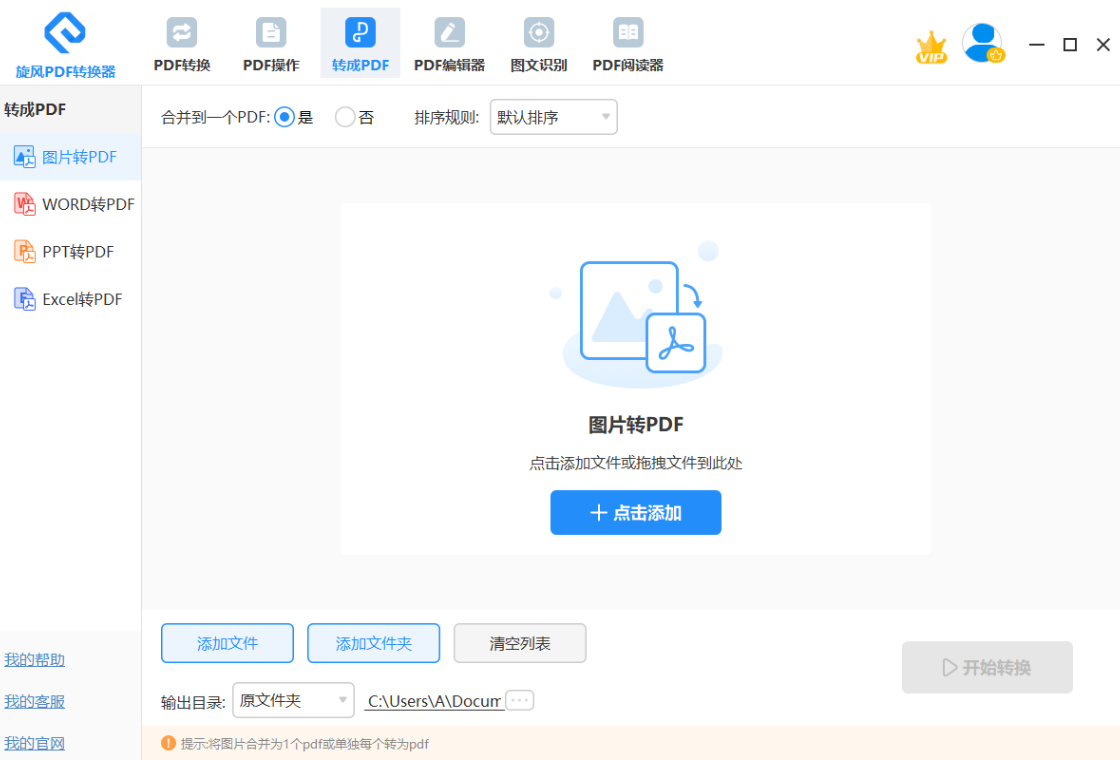Open the PDF操作 tool icon
Image resolution: width=1120 pixels, height=760 pixels.
271,33
